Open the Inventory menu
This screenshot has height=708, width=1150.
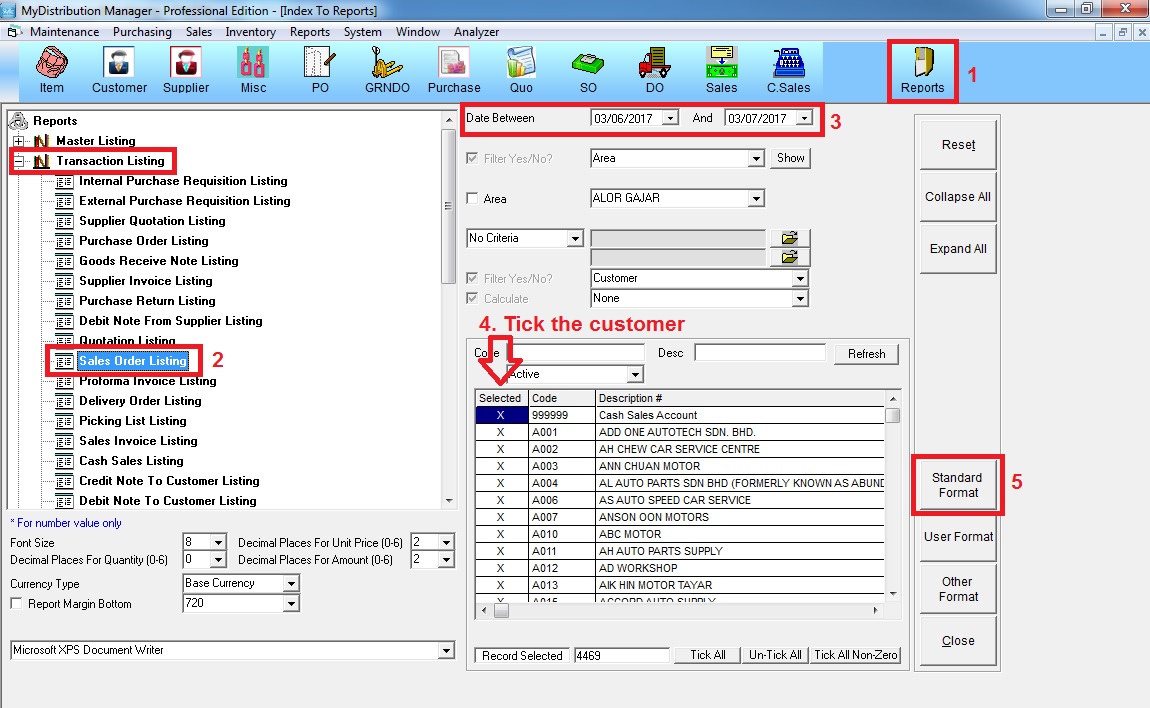[x=250, y=32]
